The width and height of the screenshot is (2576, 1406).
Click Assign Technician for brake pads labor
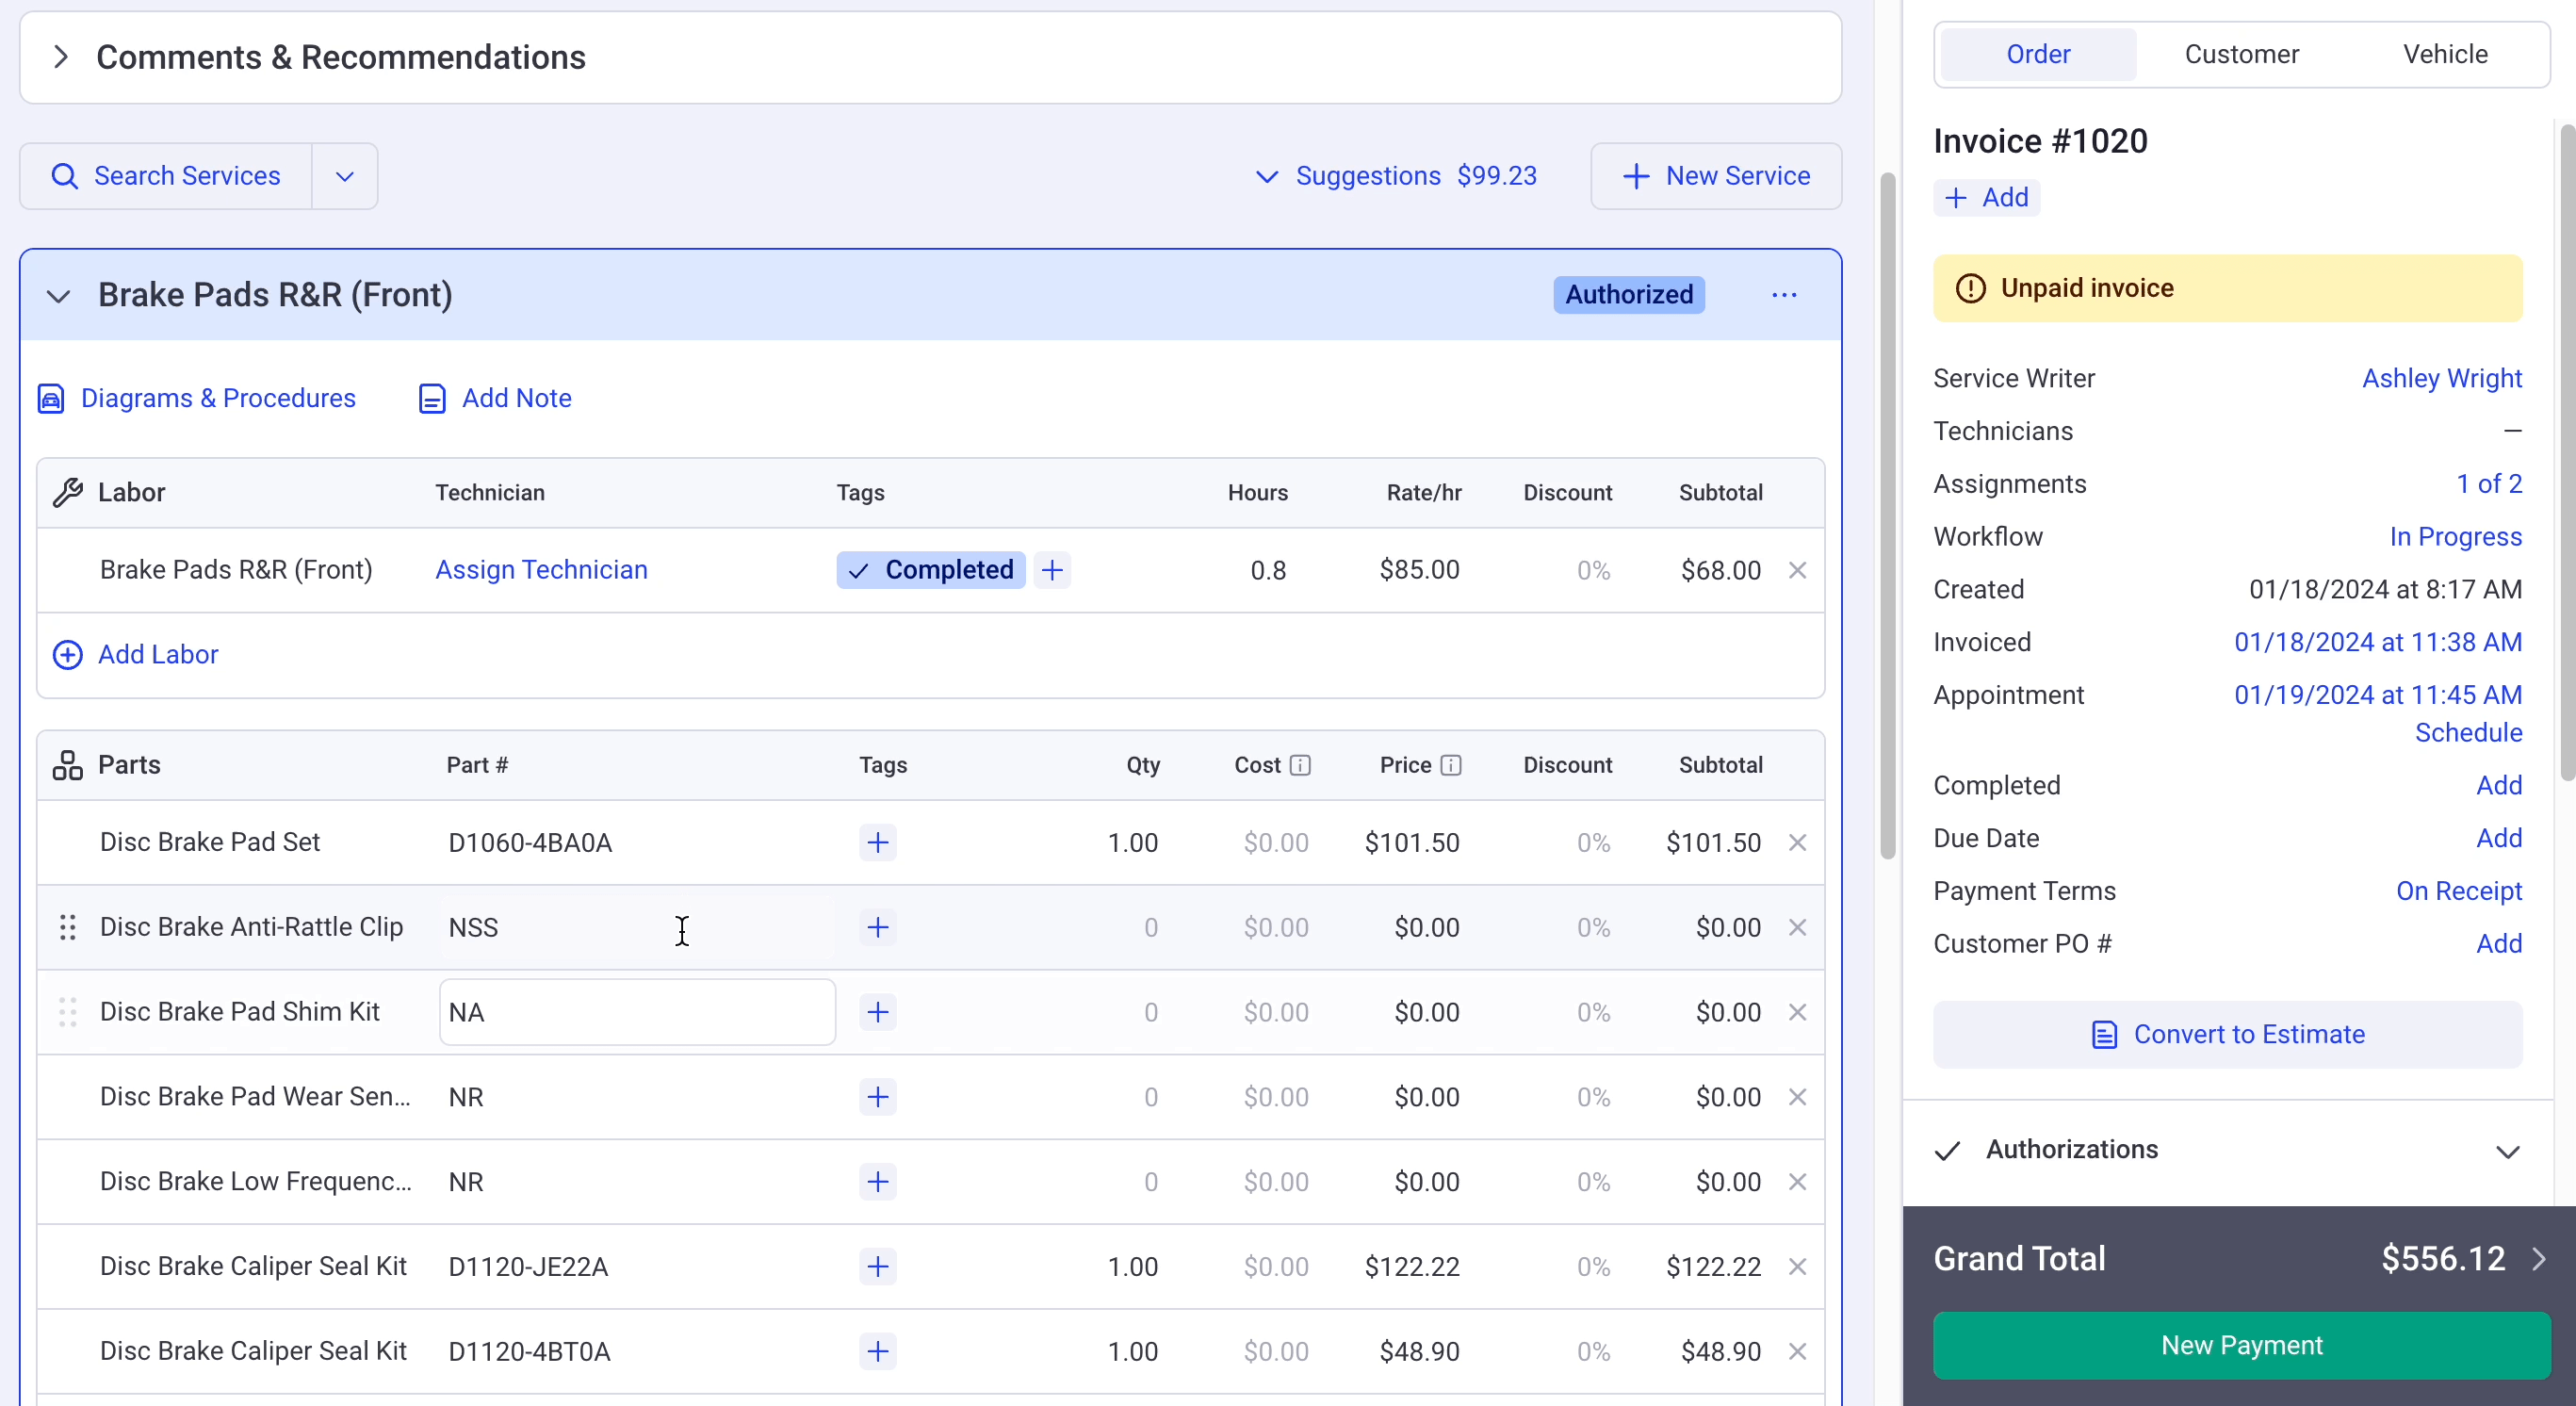[x=541, y=570]
